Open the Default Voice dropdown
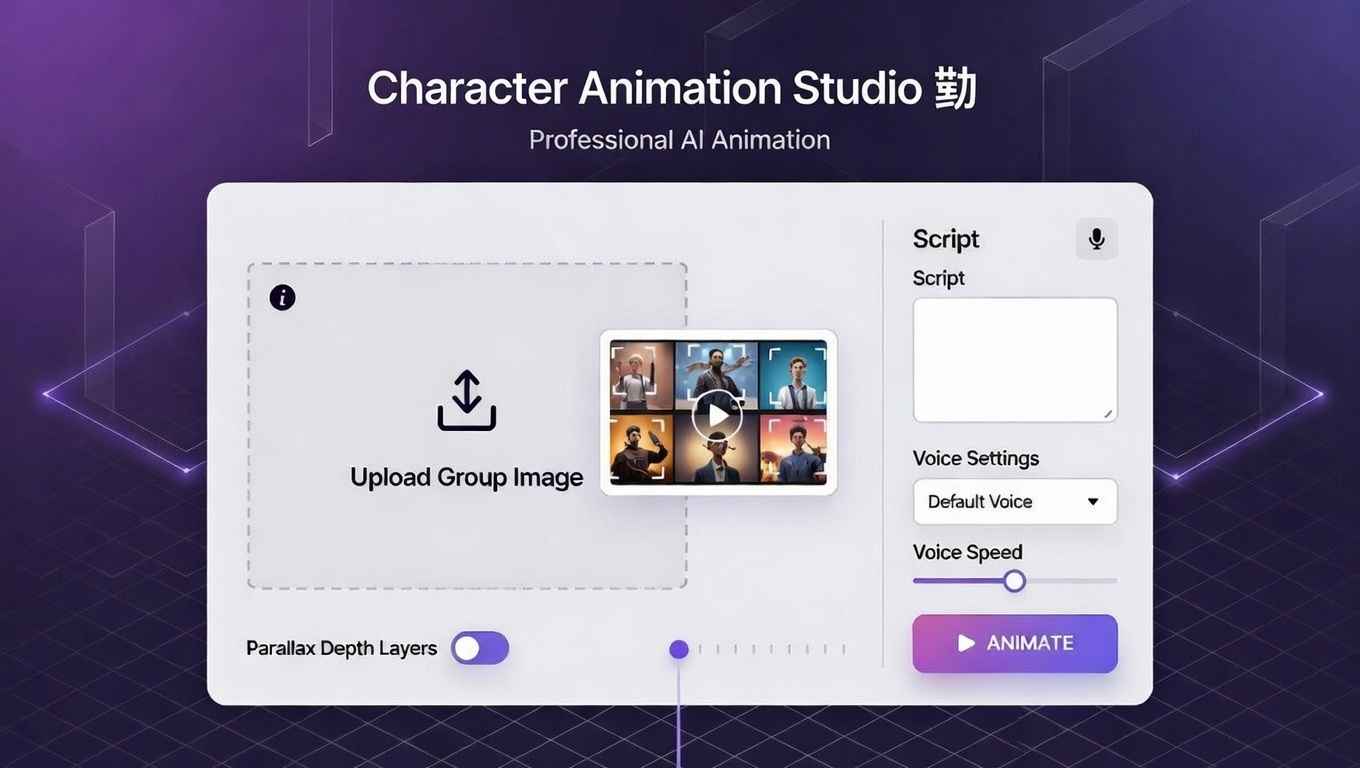Viewport: 1360px width, 768px height. [x=1015, y=502]
